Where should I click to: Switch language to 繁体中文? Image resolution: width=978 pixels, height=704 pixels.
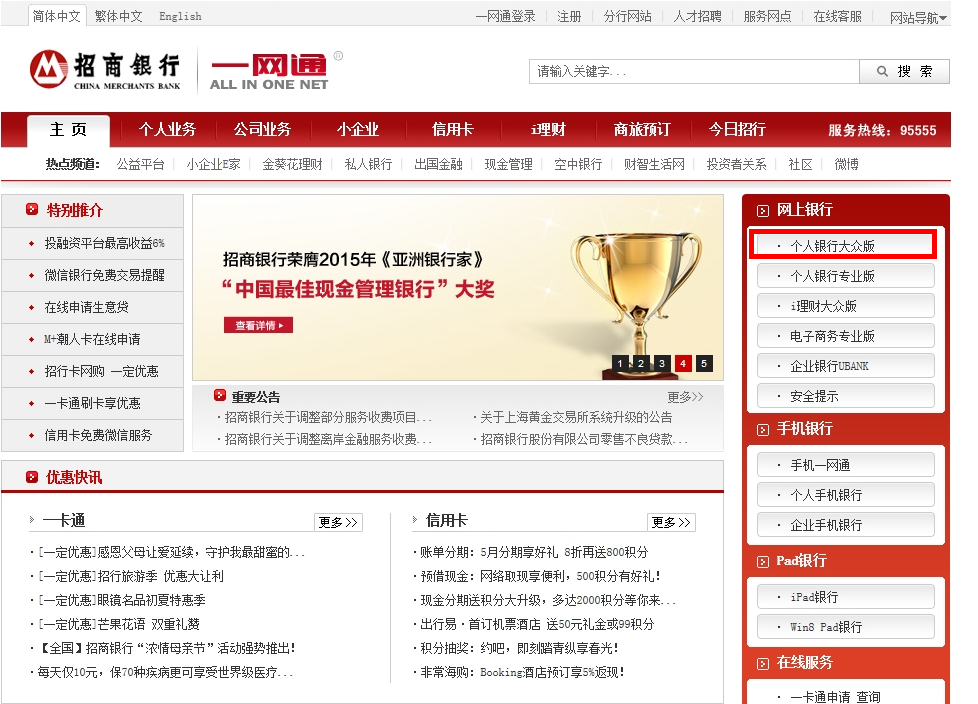[x=119, y=16]
